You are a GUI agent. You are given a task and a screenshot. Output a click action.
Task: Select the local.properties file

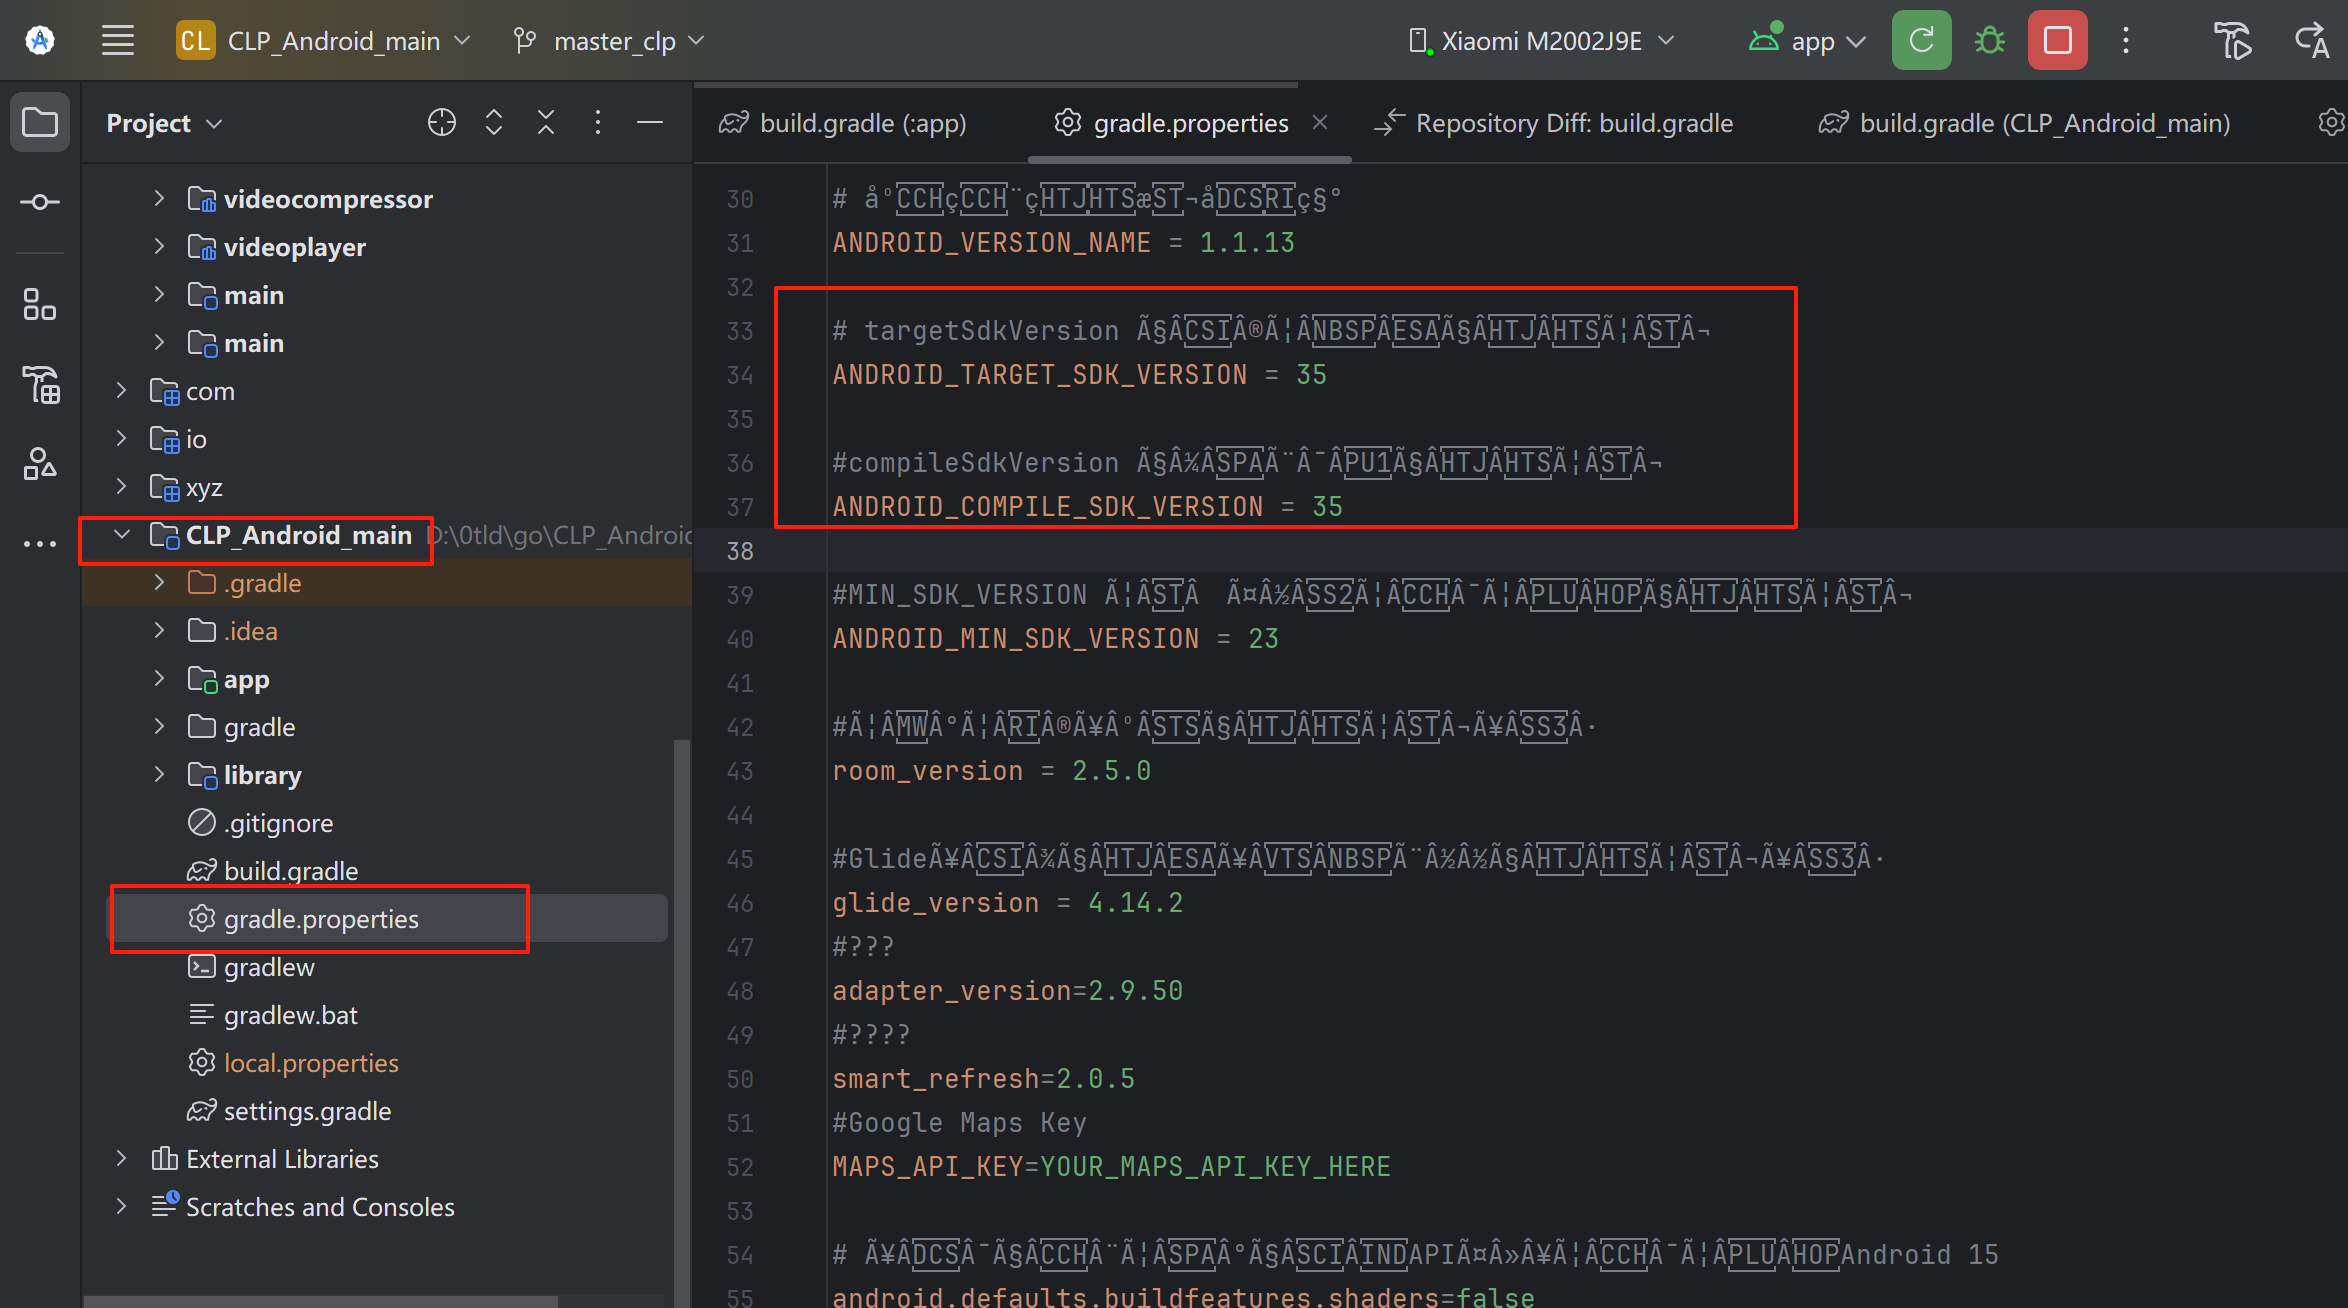293,1063
